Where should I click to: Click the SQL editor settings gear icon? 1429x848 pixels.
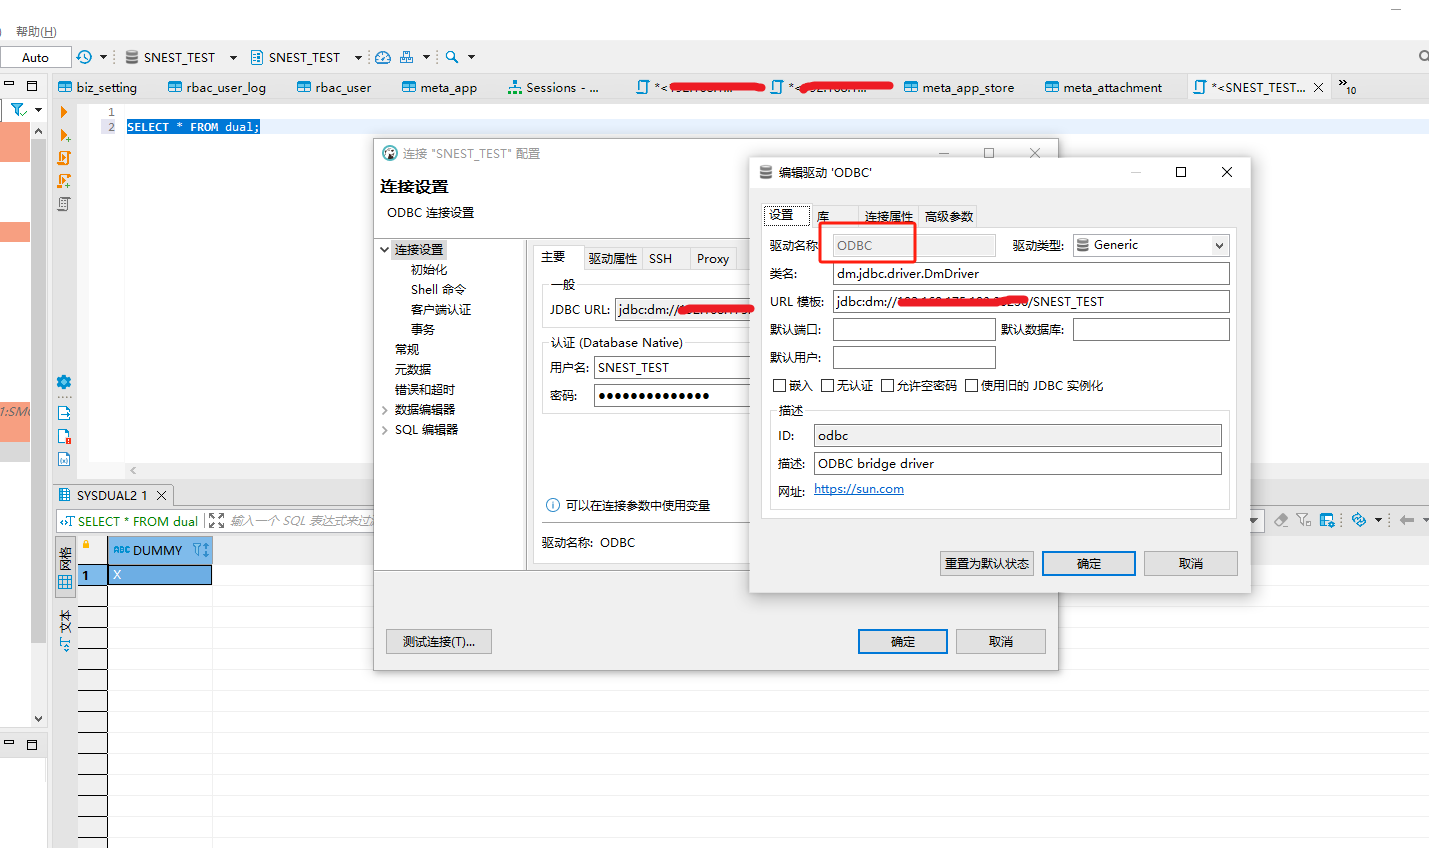click(64, 382)
